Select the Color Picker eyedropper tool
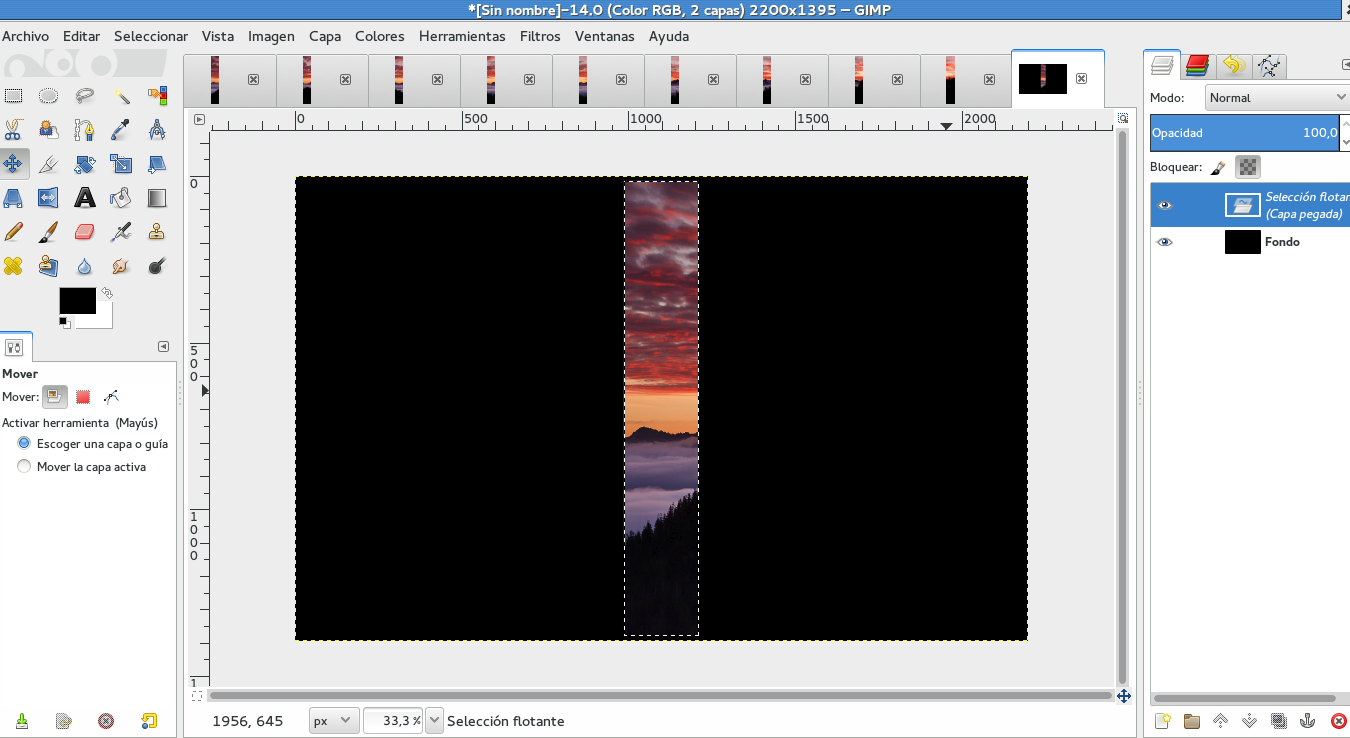The height and width of the screenshot is (738, 1350). [x=121, y=130]
